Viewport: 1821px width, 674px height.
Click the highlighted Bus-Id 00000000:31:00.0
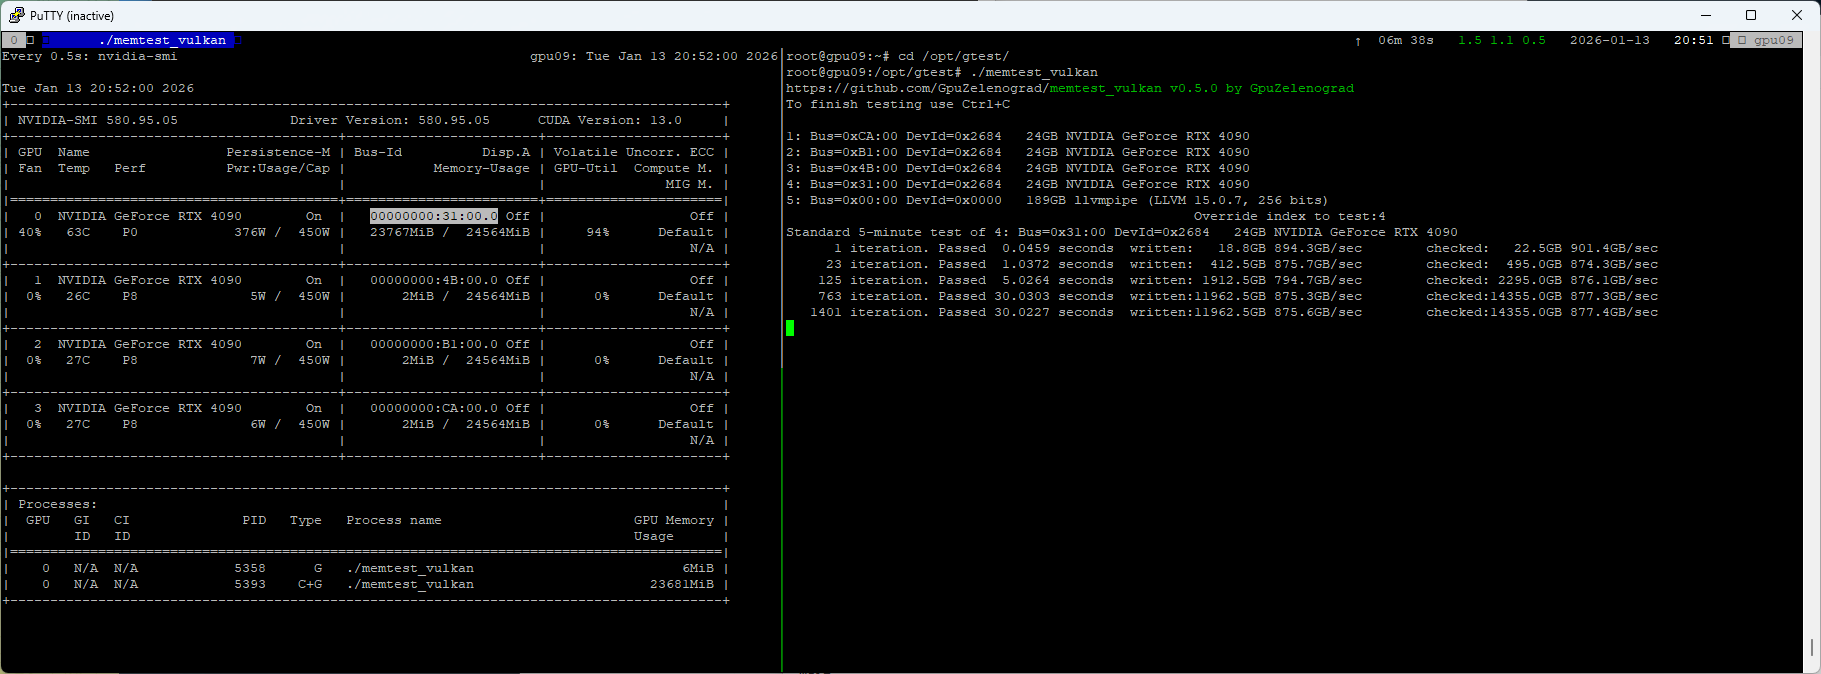point(433,216)
